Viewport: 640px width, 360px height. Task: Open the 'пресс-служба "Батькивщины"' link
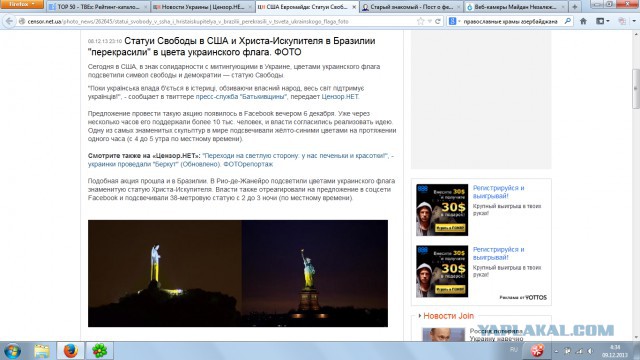(x=241, y=97)
